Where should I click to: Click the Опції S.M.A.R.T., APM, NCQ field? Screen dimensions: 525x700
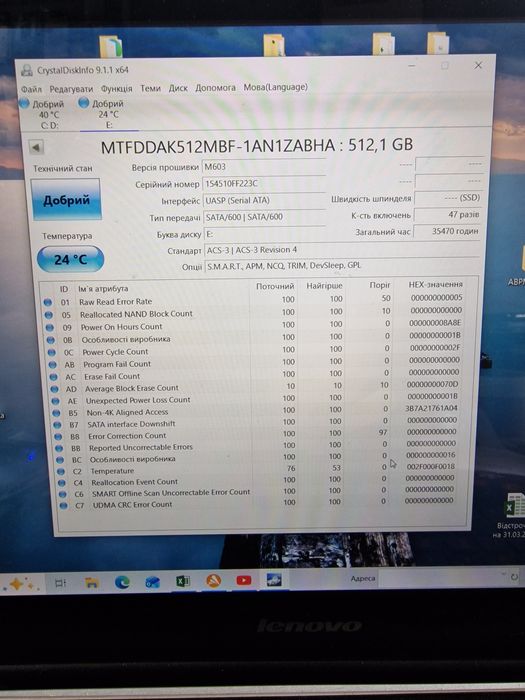tap(342, 266)
